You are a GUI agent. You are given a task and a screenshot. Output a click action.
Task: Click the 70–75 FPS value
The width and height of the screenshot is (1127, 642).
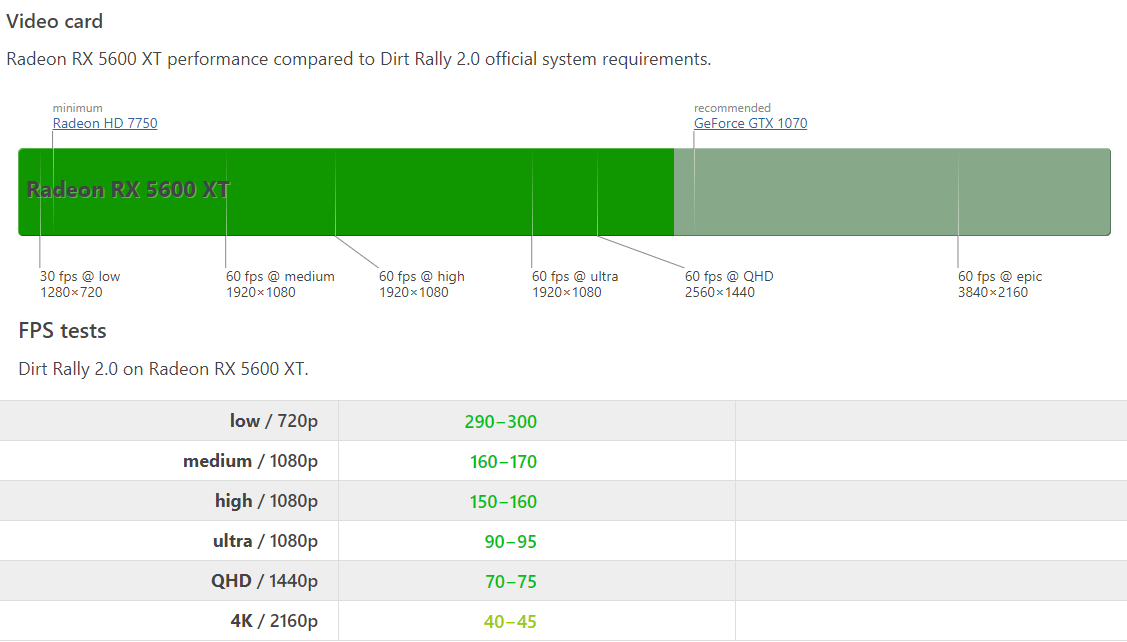pyautogui.click(x=510, y=582)
